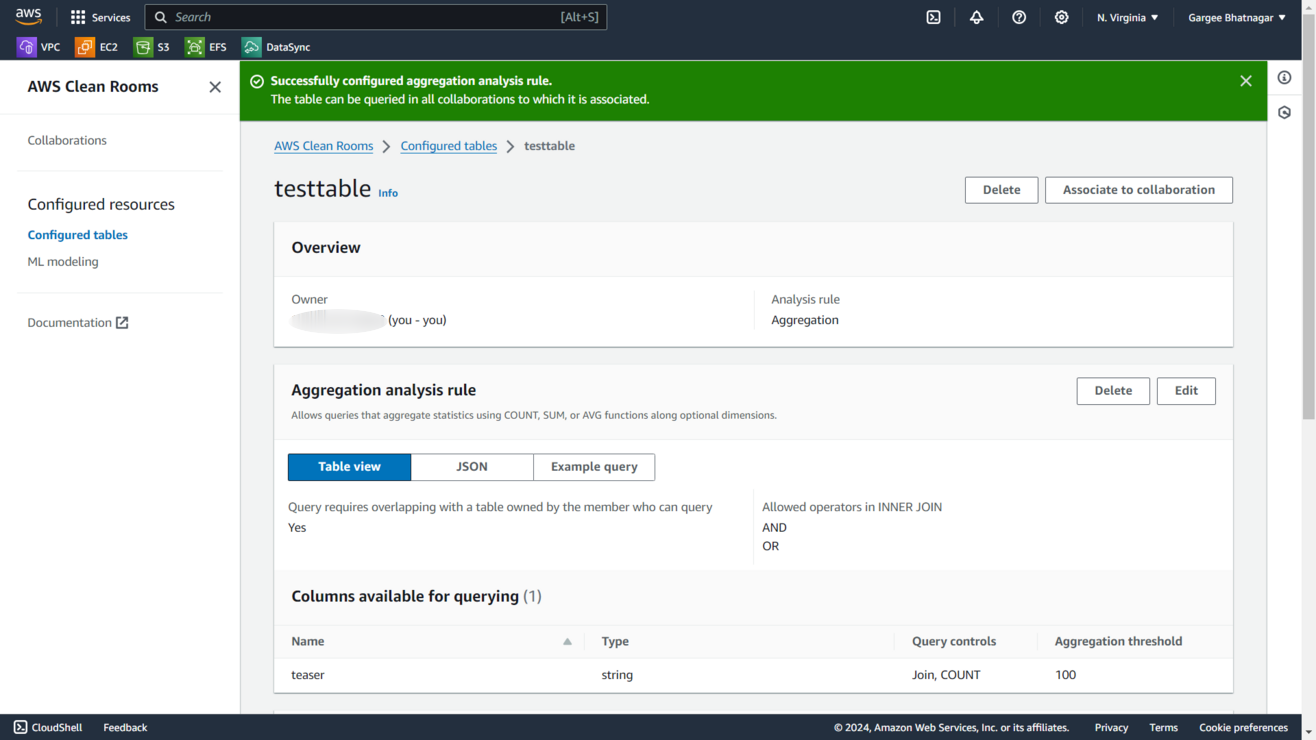This screenshot has height=740, width=1316.
Task: Edit the aggregation analysis rule
Action: (x=1186, y=391)
